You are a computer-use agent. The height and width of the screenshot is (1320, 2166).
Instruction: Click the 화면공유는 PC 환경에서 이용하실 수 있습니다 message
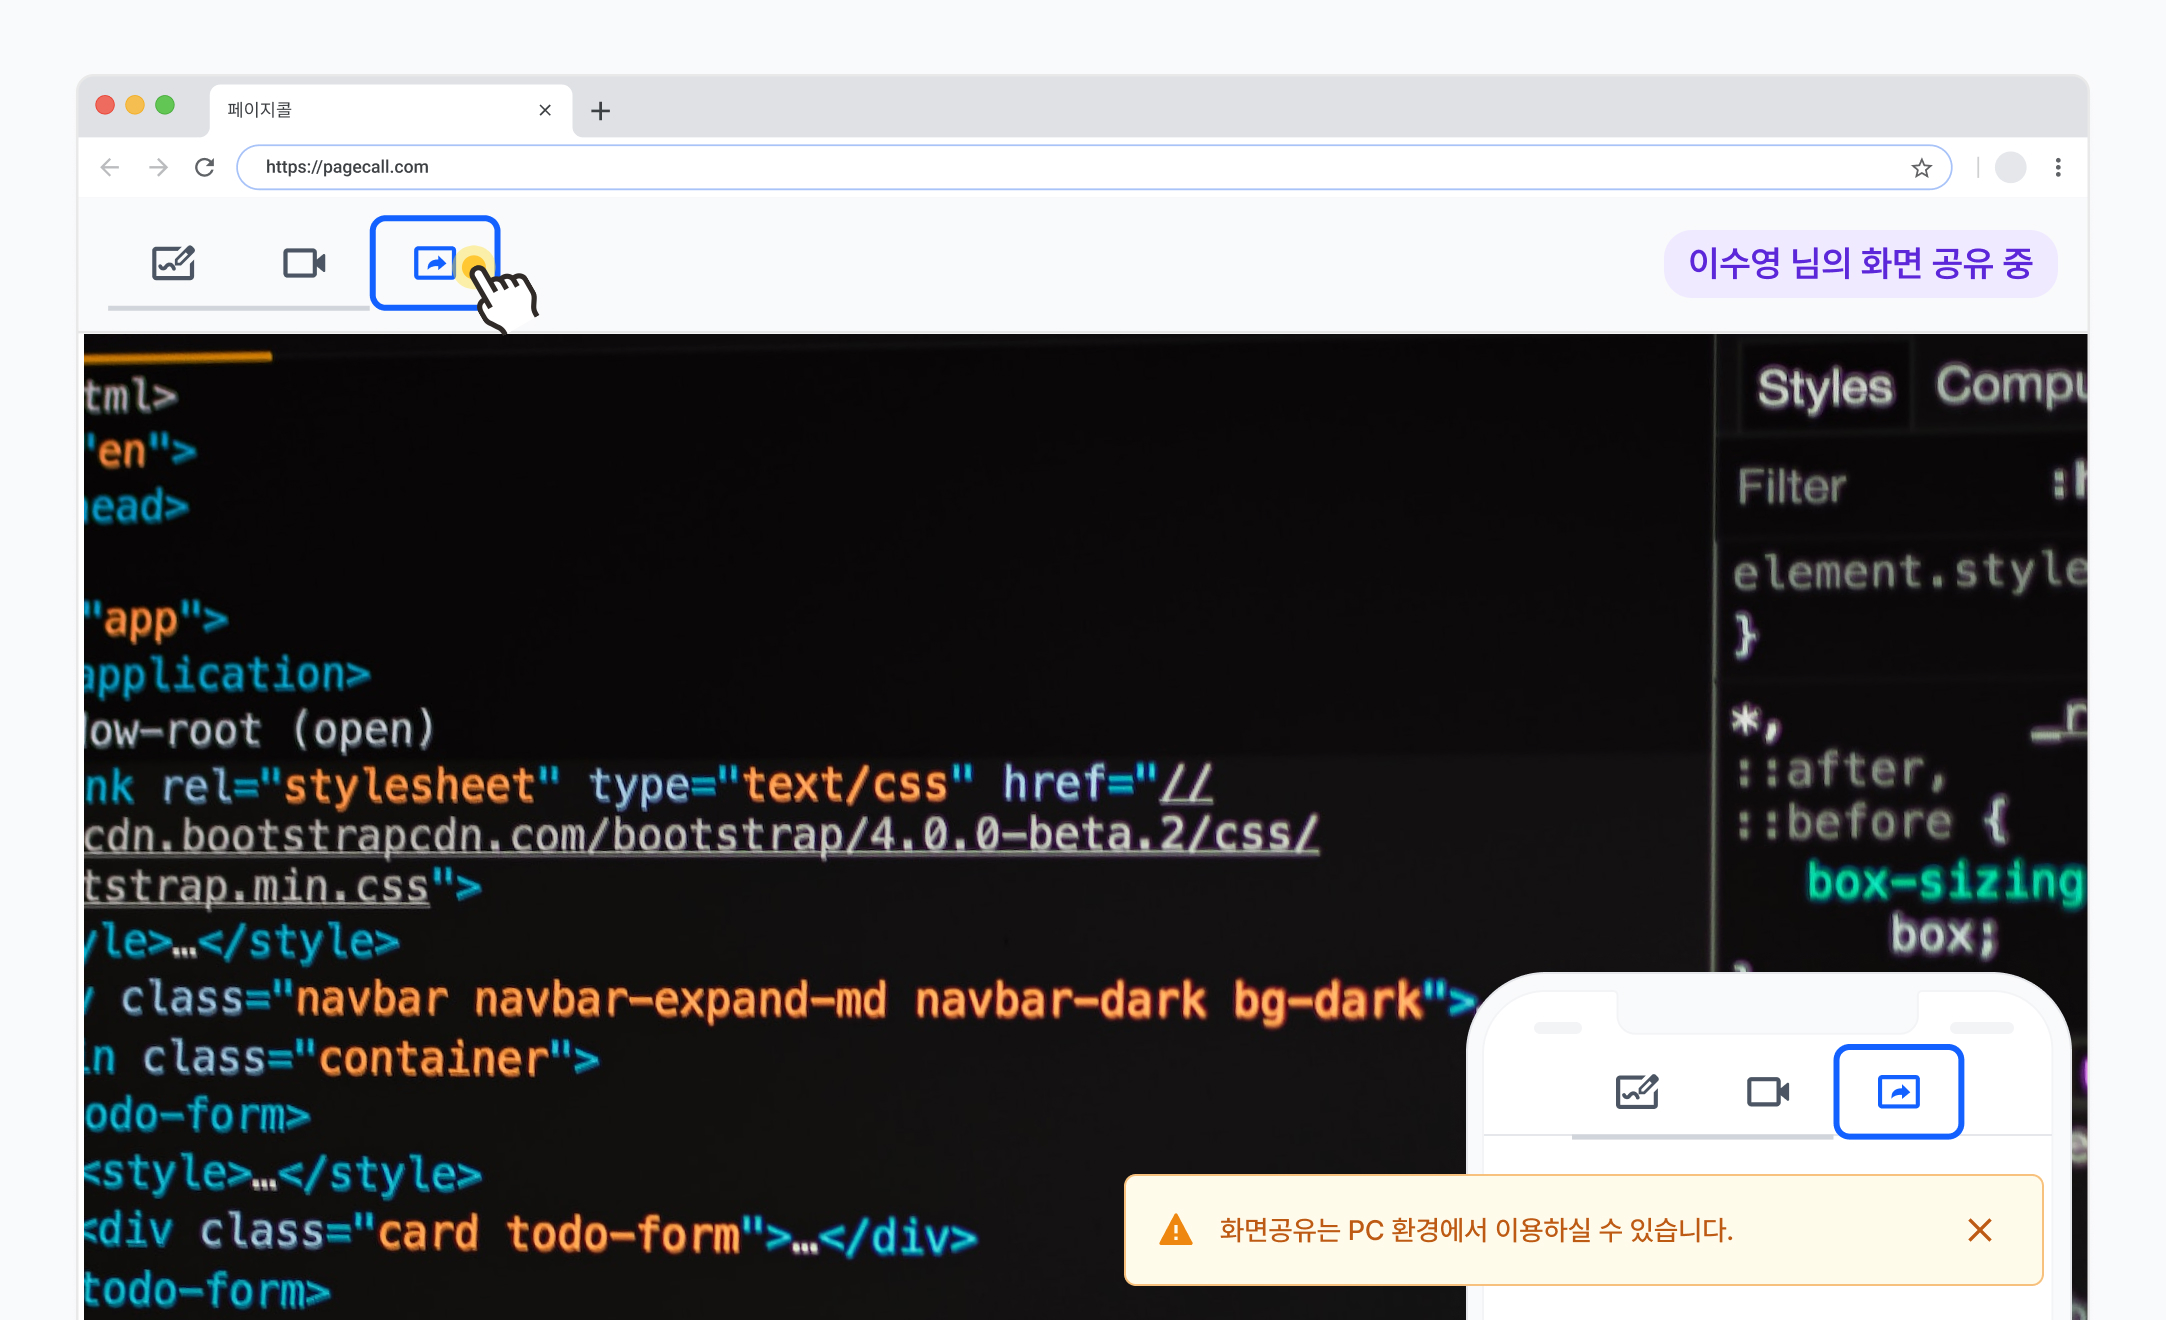pos(1476,1230)
